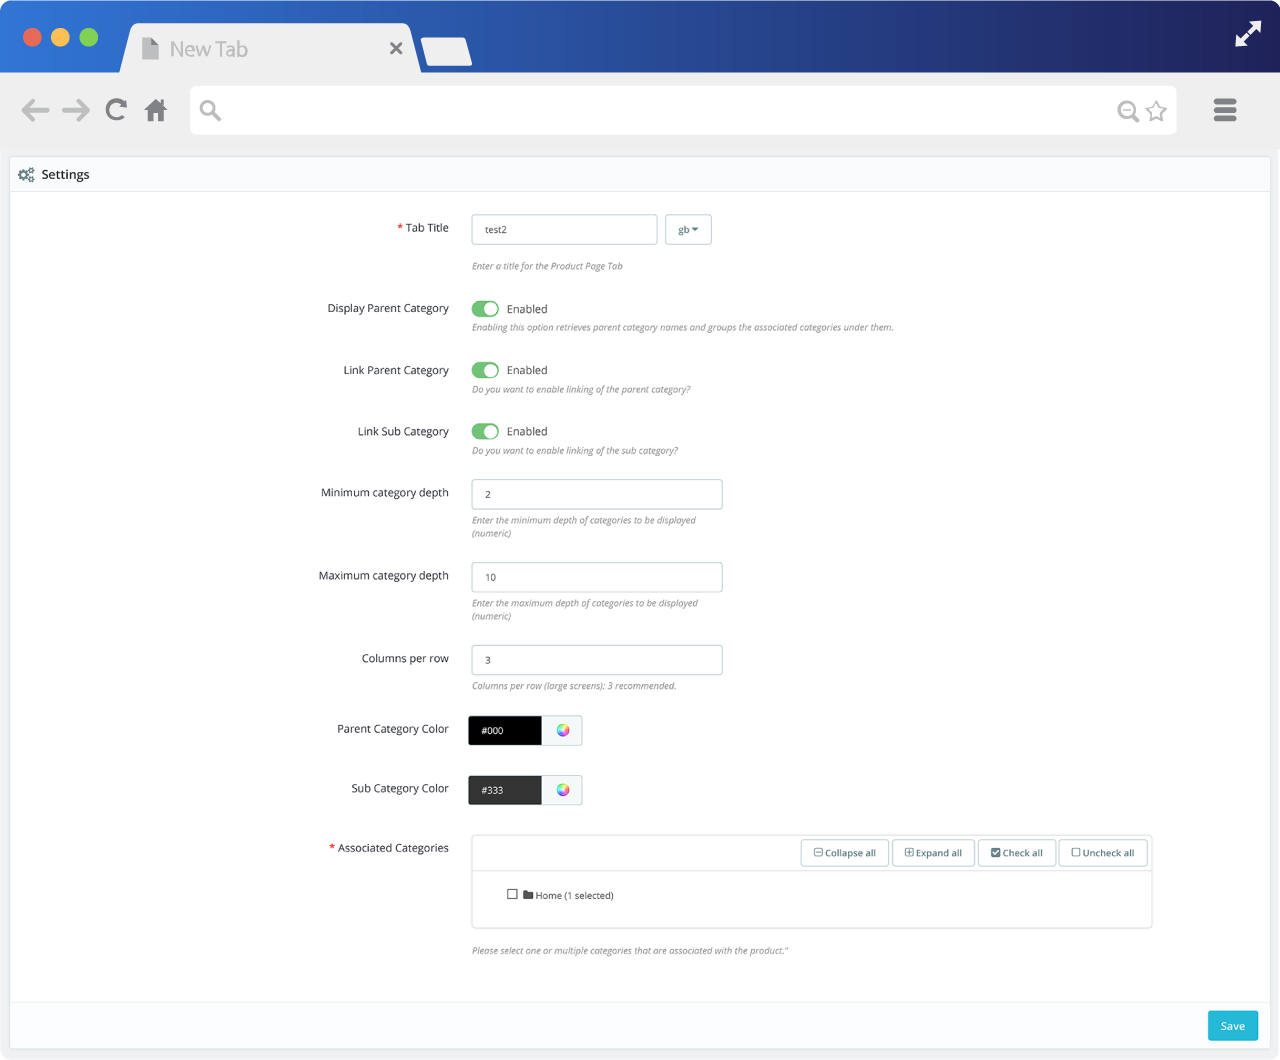This screenshot has width=1280, height=1060.
Task: Click the green maximize window button
Action: (89, 37)
